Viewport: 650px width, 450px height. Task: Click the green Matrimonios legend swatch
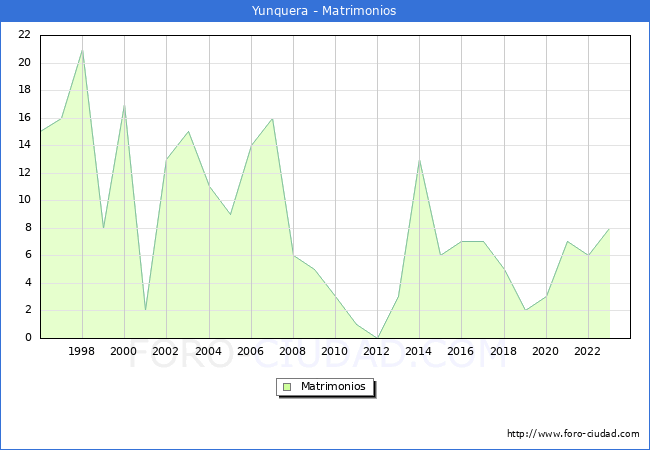pyautogui.click(x=287, y=387)
